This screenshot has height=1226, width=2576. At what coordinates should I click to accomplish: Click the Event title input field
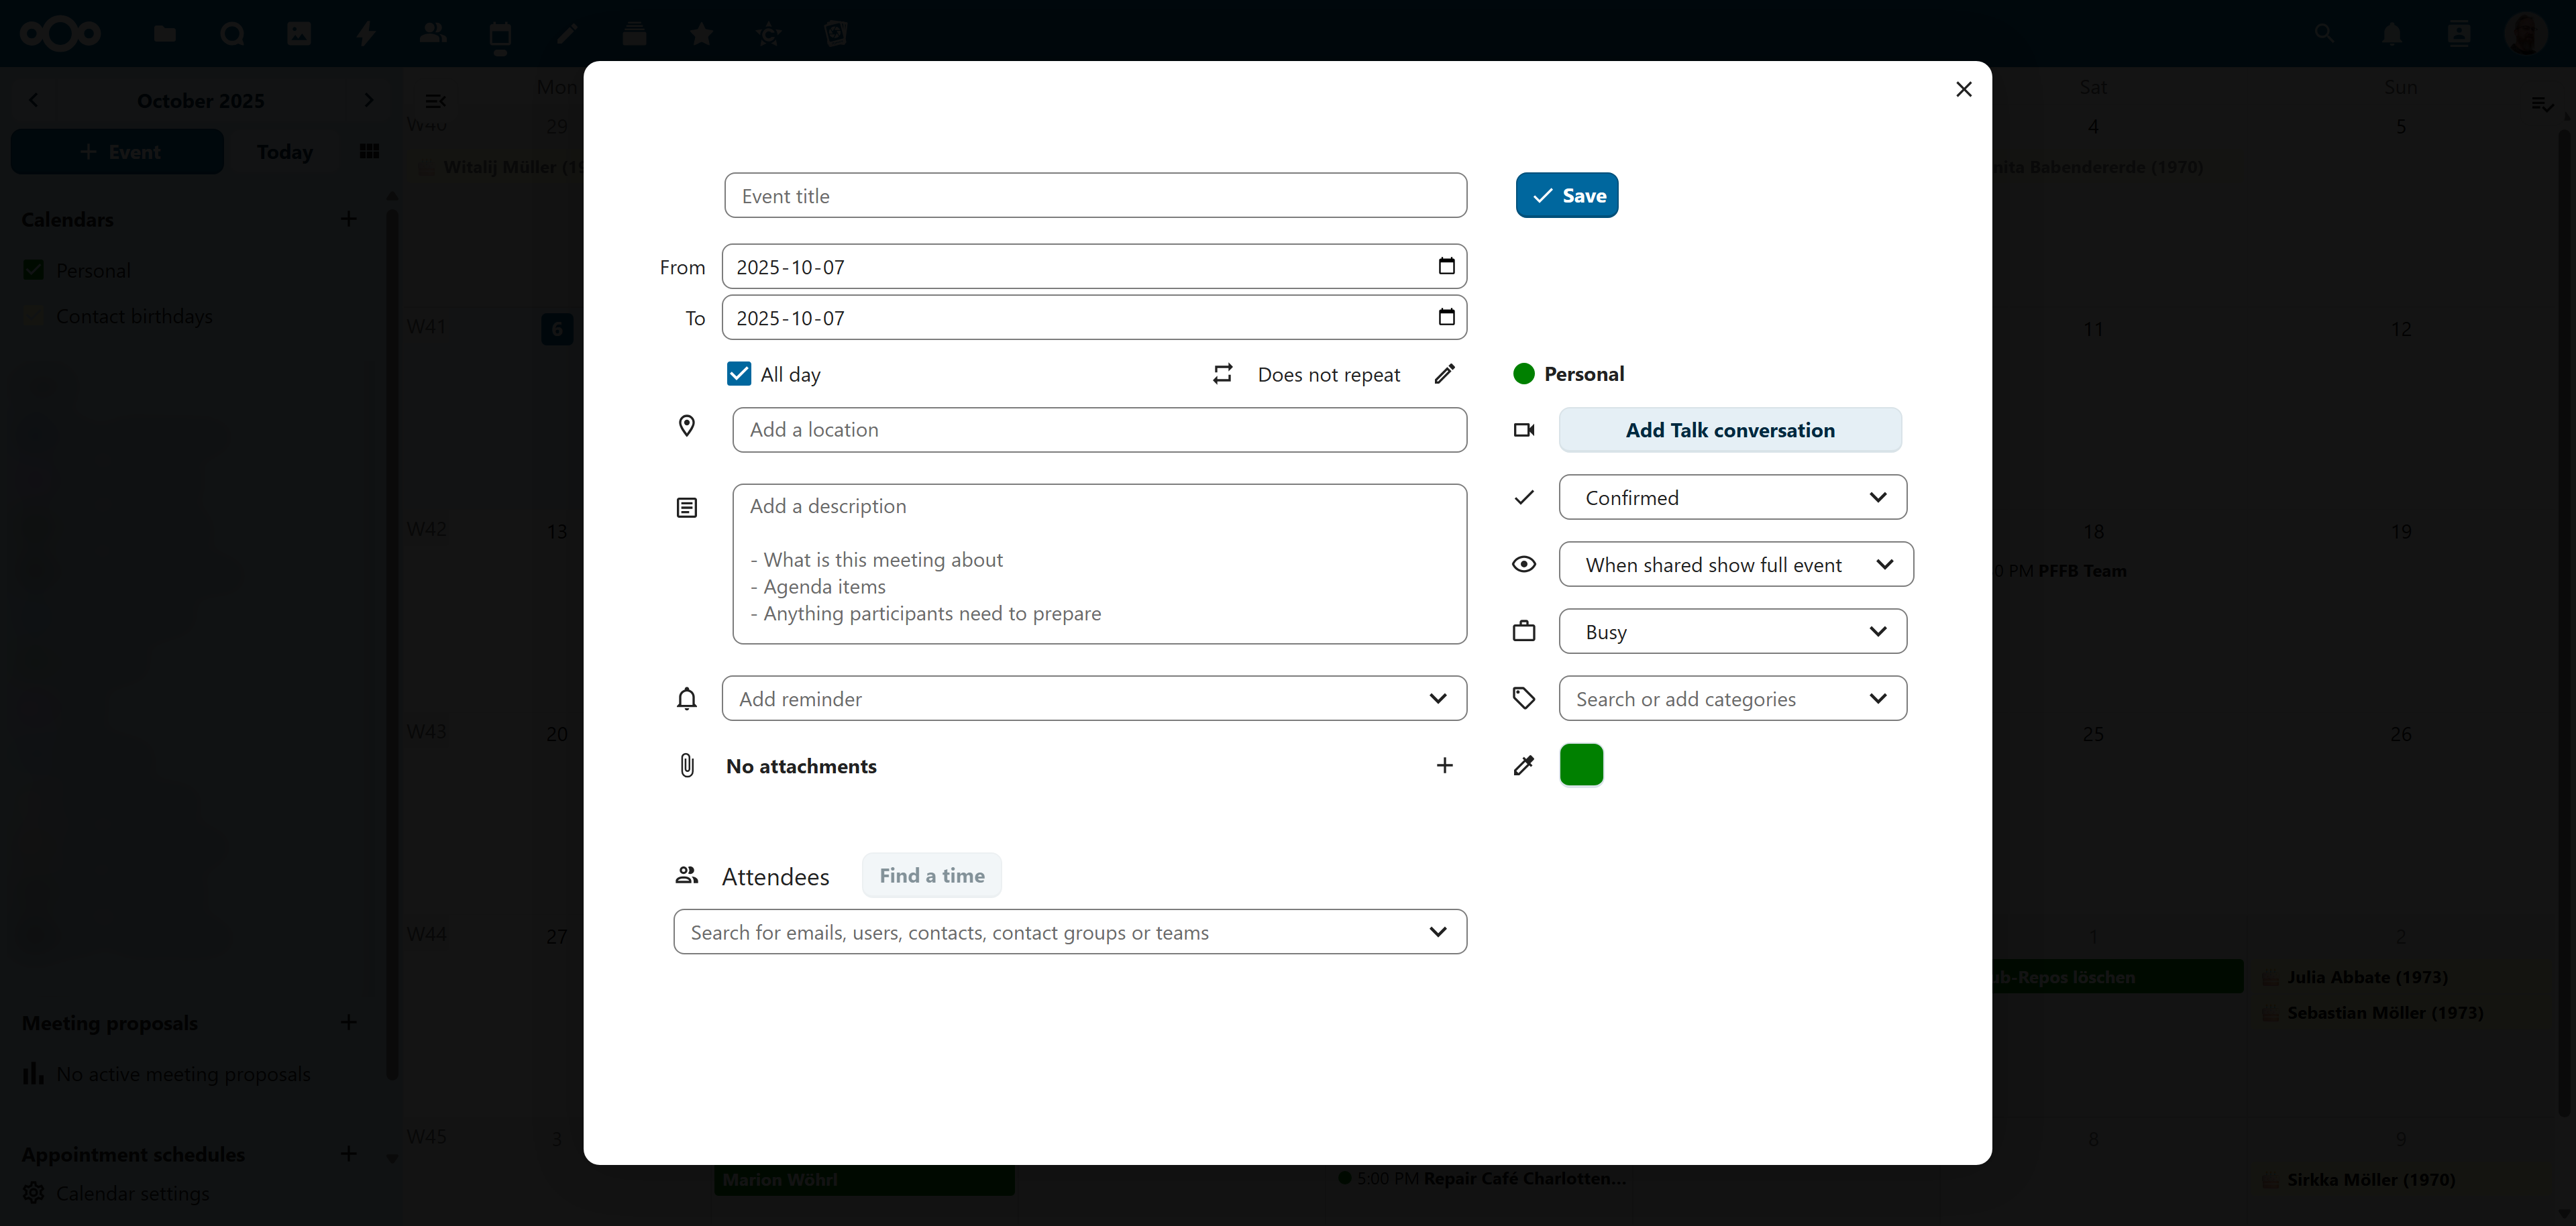pyautogui.click(x=1095, y=196)
